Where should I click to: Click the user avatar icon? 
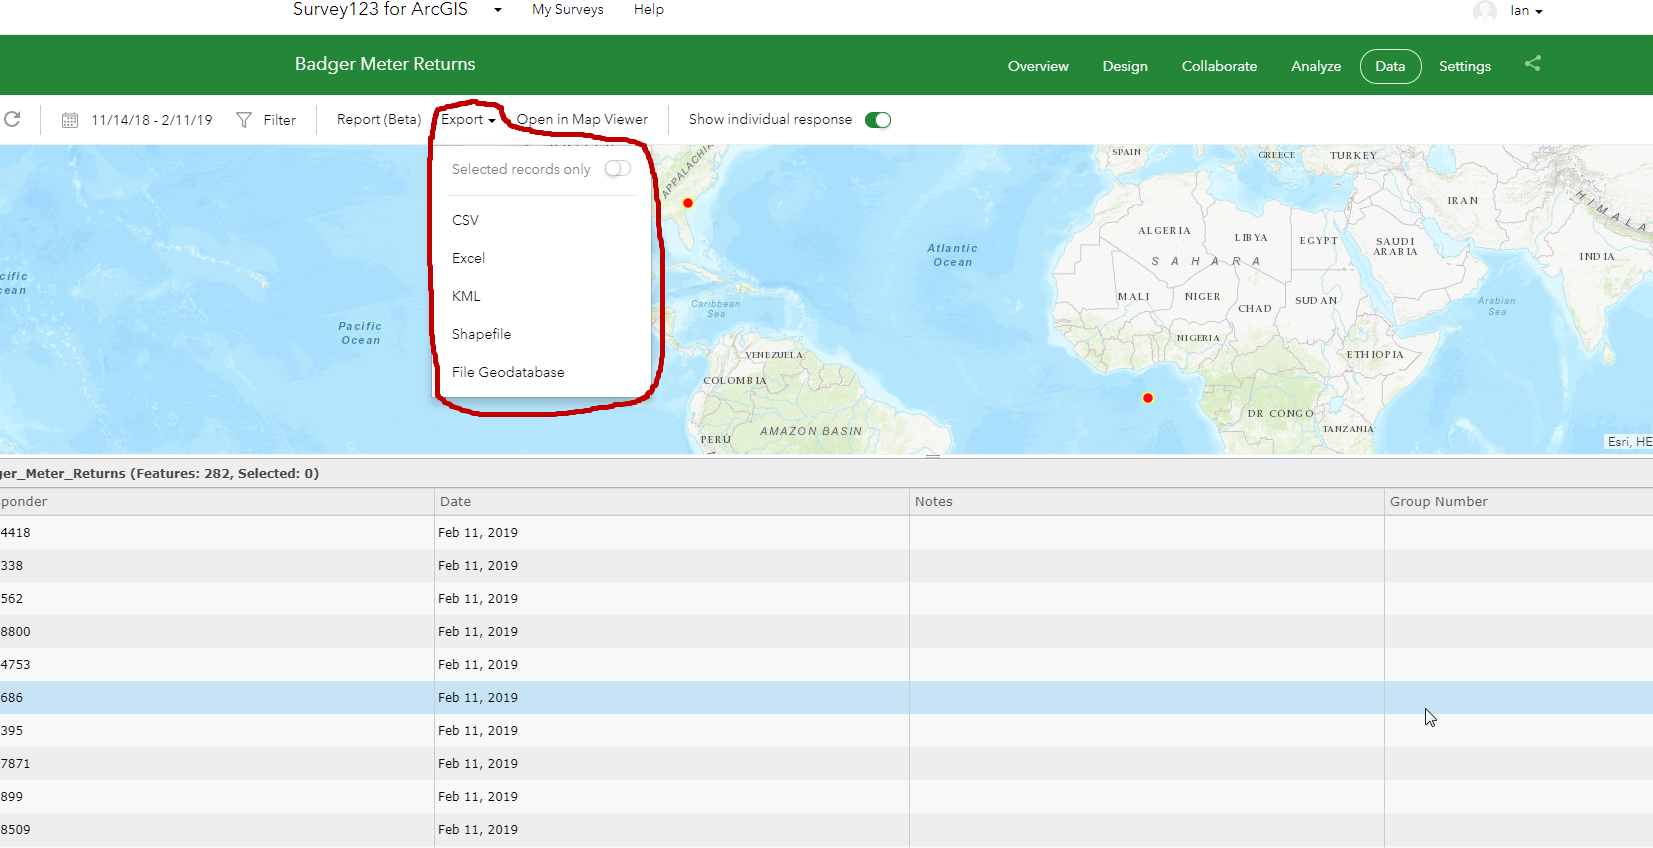coord(1485,11)
